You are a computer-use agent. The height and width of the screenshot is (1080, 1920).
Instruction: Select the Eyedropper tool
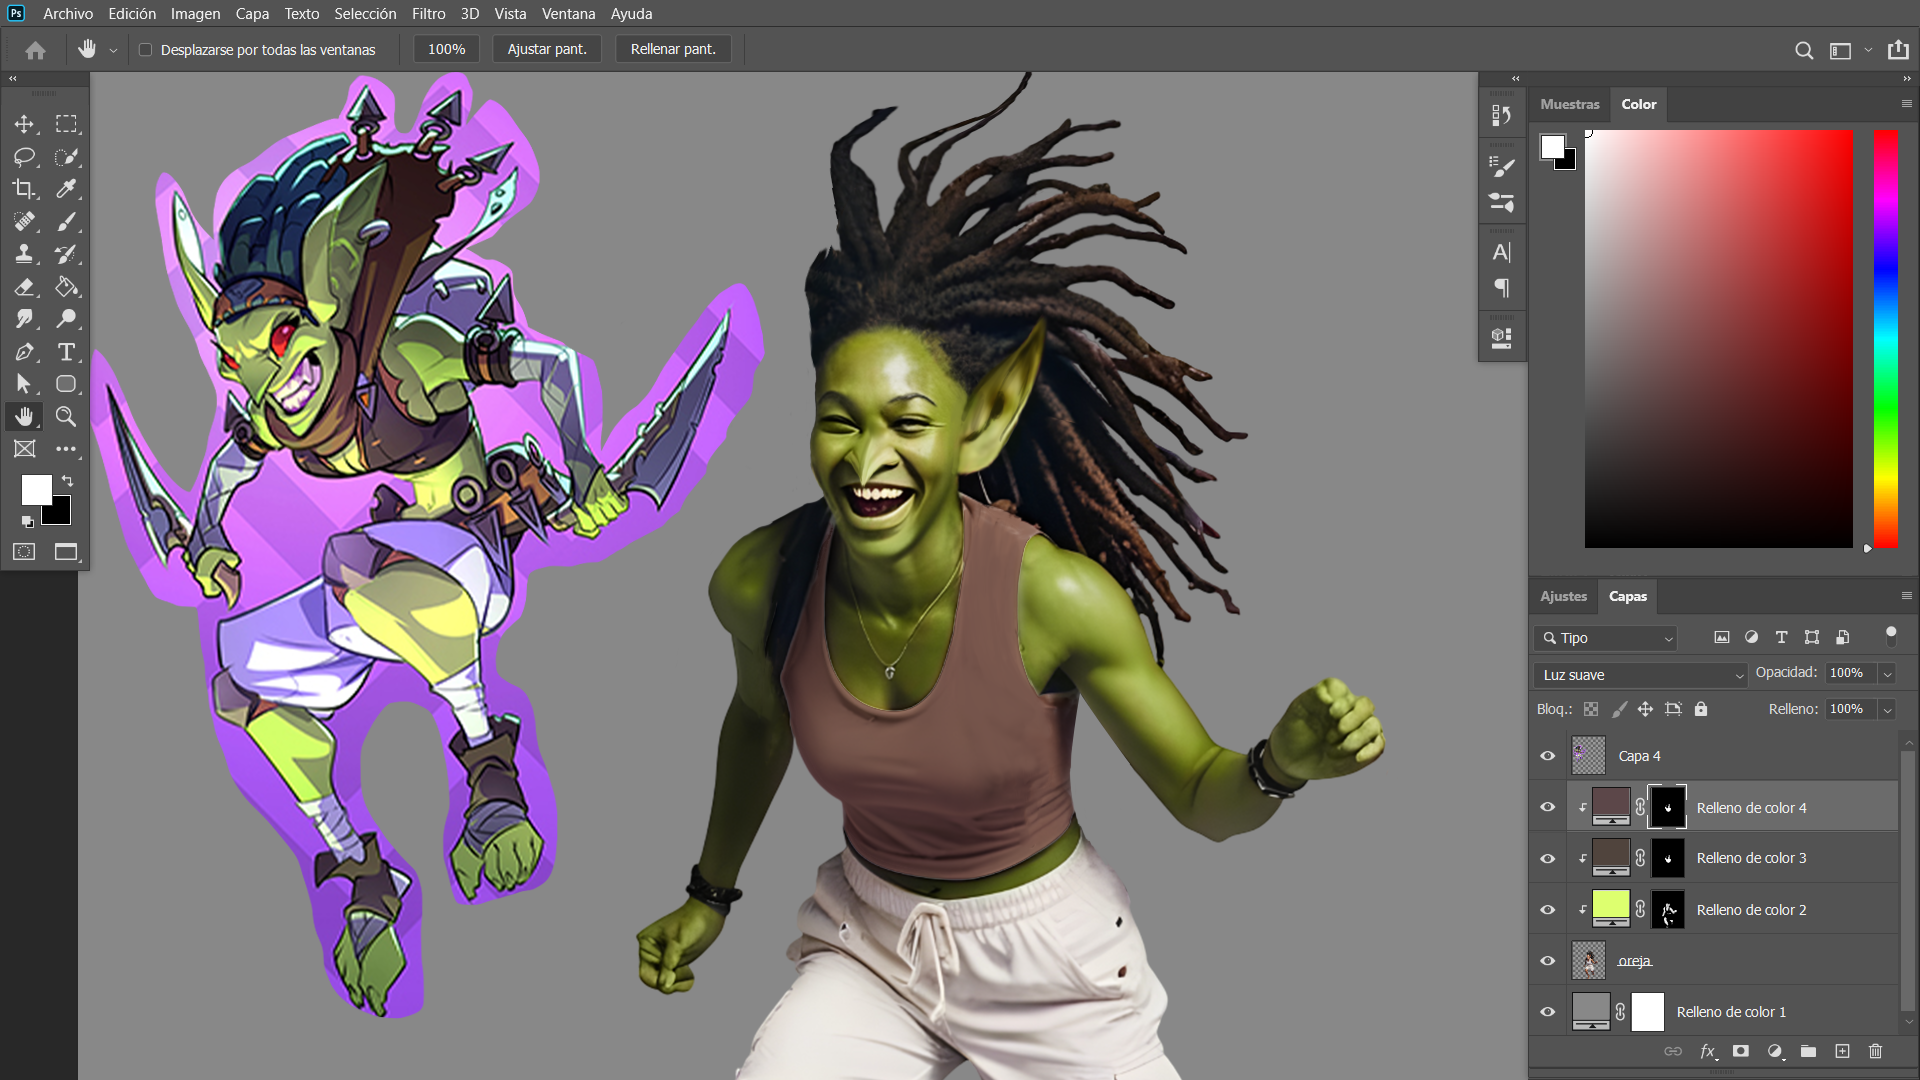tap(66, 189)
